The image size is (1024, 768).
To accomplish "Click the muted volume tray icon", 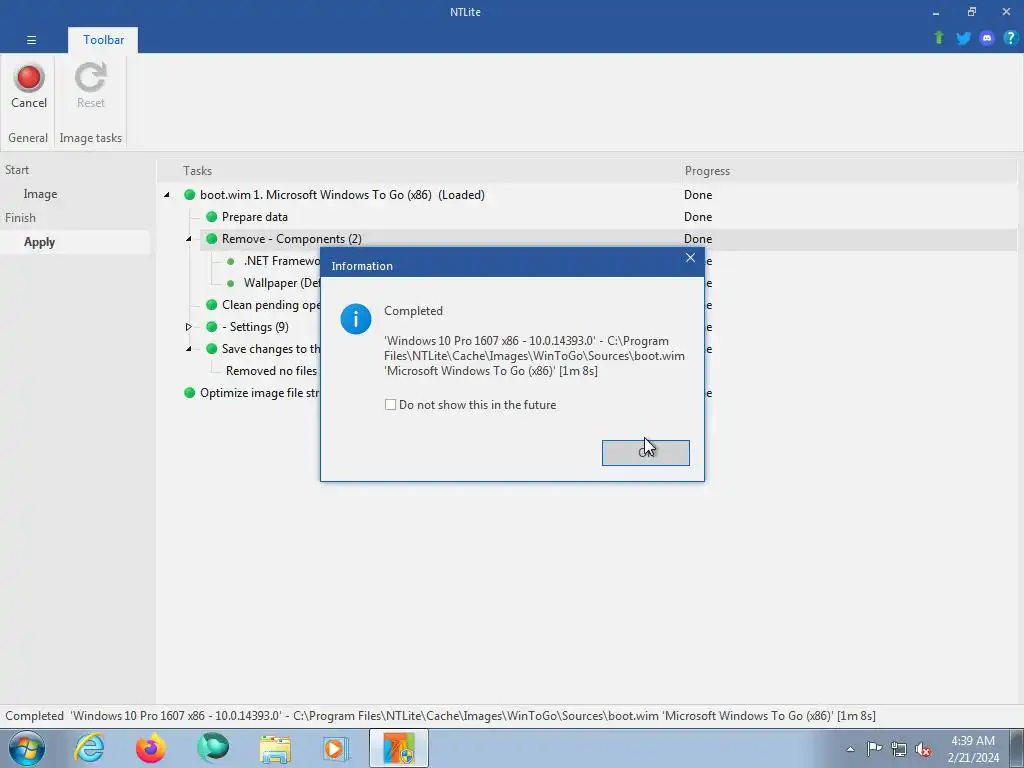I will [923, 749].
